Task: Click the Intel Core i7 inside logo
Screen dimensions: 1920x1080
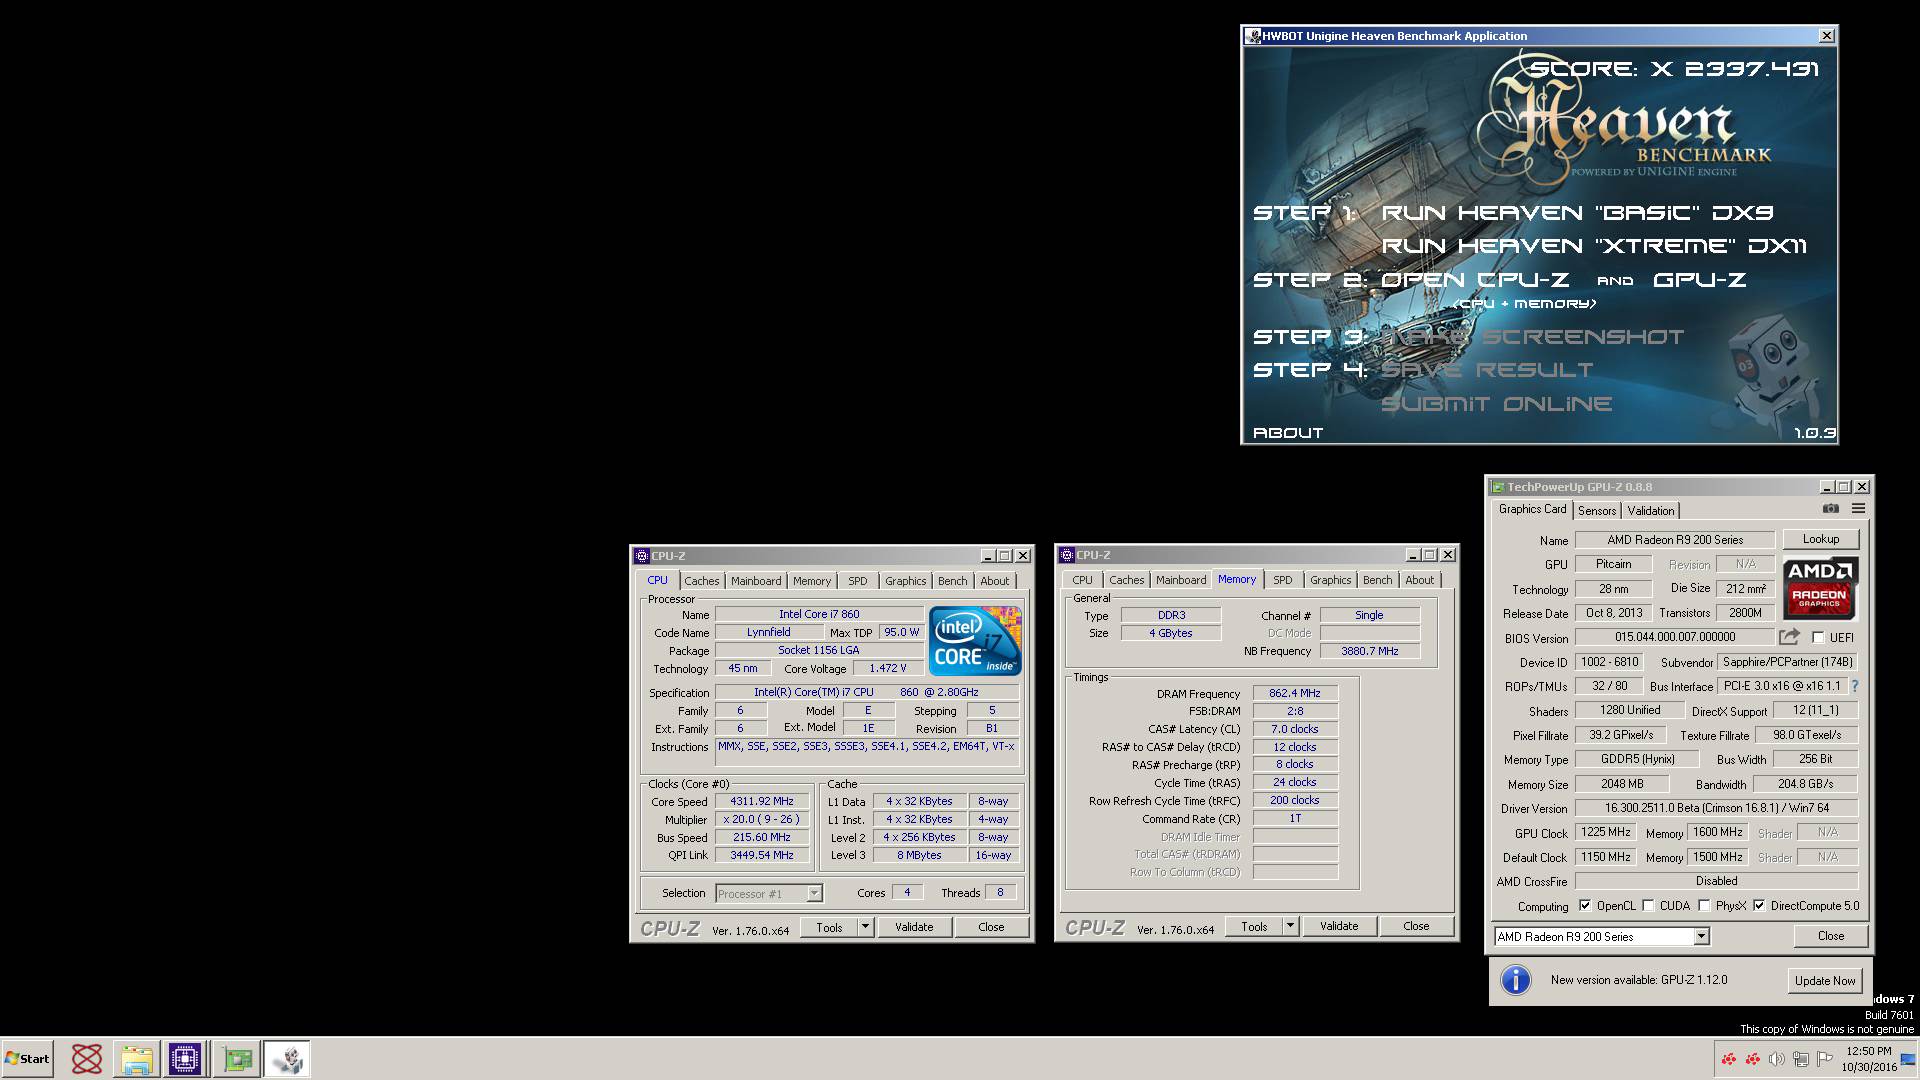Action: pos(975,640)
